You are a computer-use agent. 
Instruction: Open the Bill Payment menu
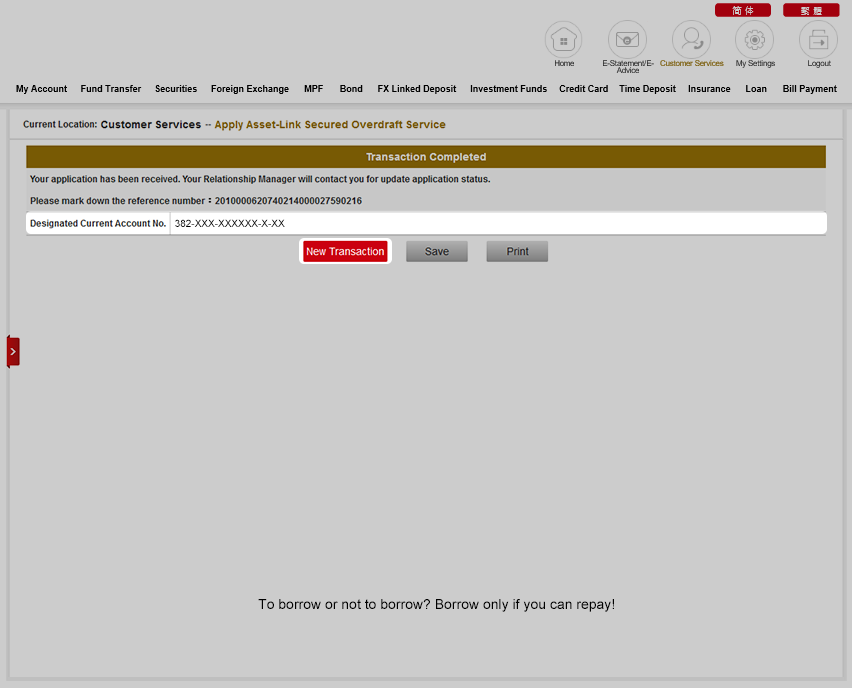(x=809, y=89)
